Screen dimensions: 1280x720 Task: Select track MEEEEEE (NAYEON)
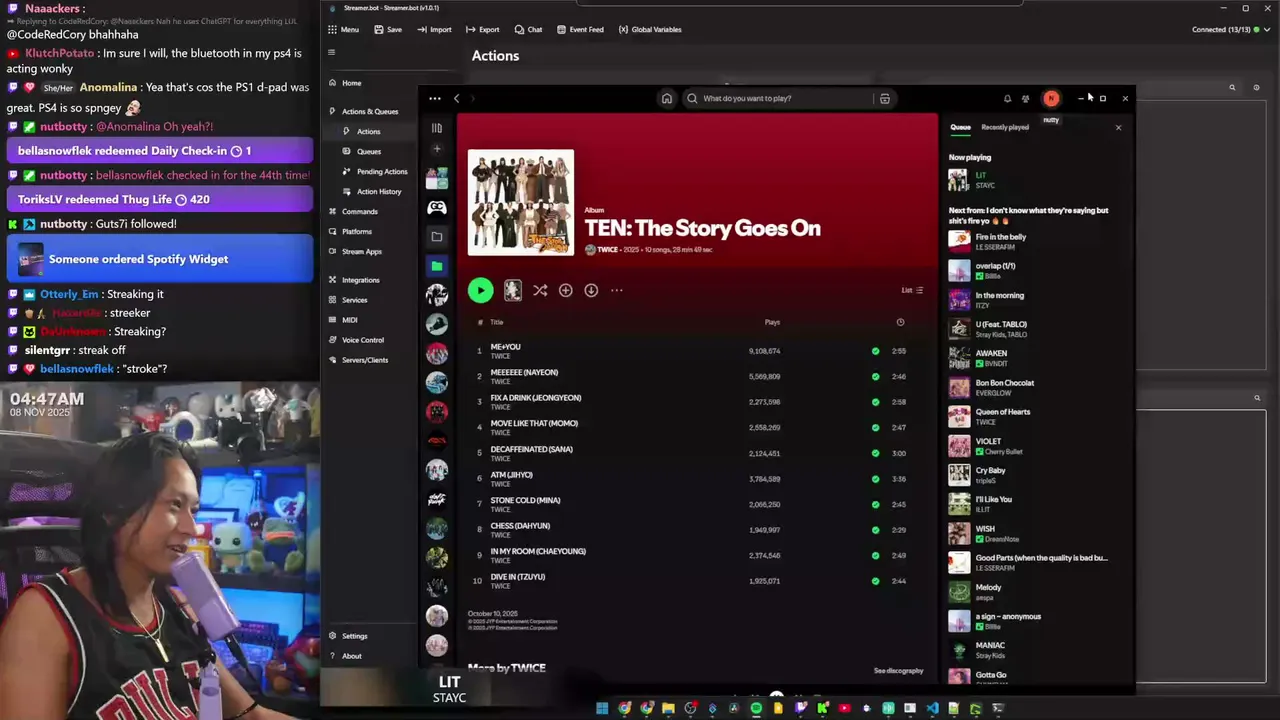524,372
